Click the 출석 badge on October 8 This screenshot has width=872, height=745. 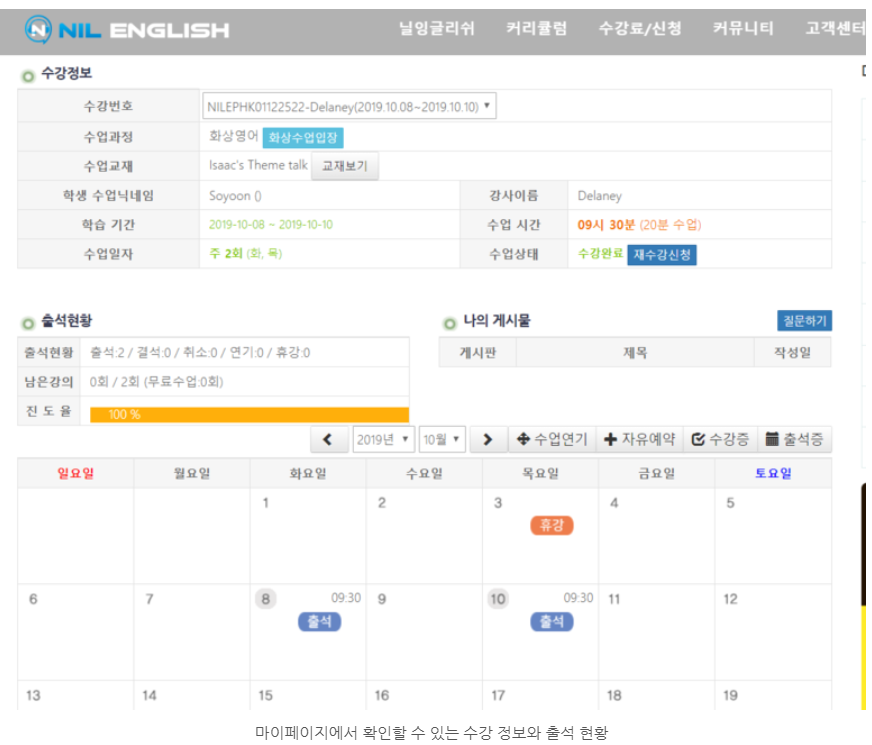click(x=320, y=622)
